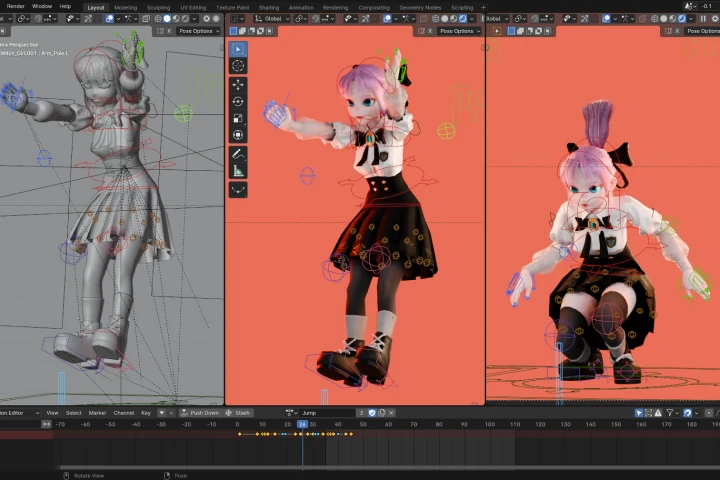Click the X mirror button in middle viewport
This screenshot has height=480, width=720.
(x=430, y=31)
